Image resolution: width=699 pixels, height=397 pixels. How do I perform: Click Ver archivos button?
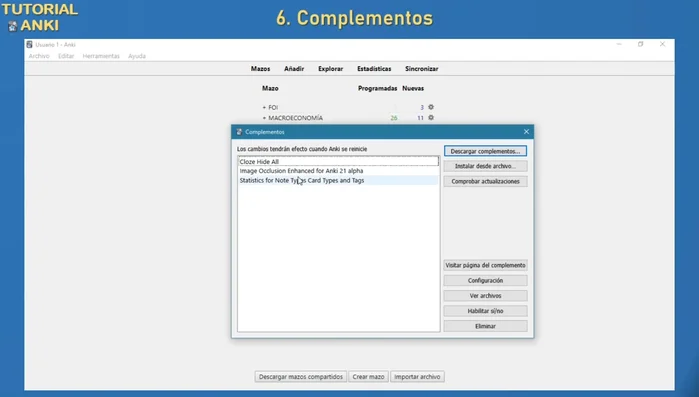coord(485,295)
